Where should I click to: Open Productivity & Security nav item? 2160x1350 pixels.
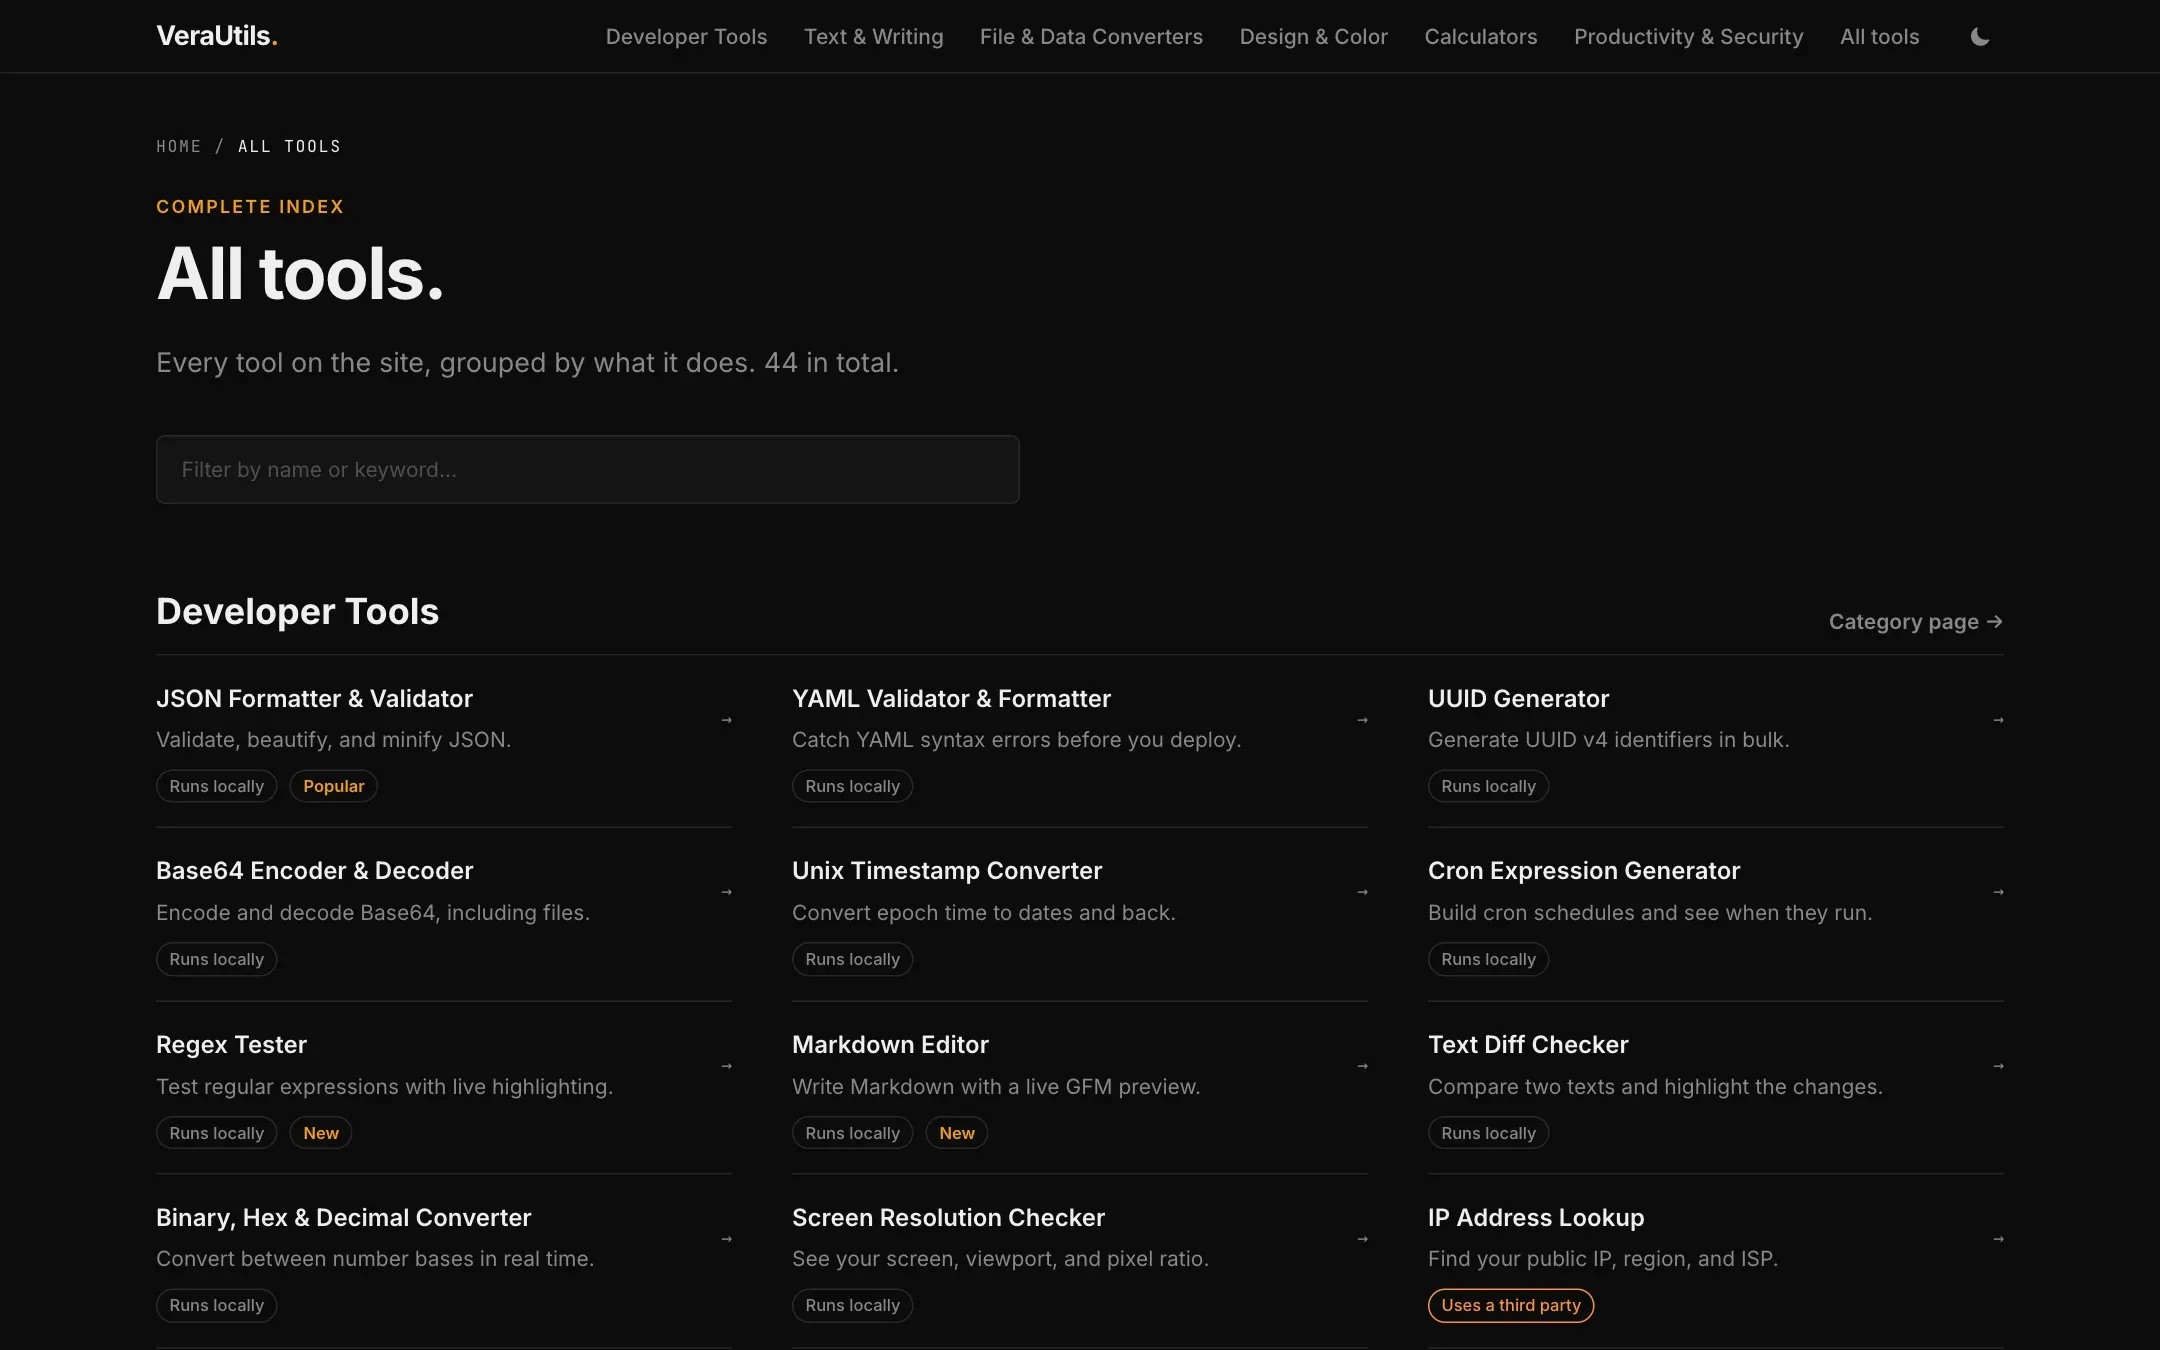1688,37
